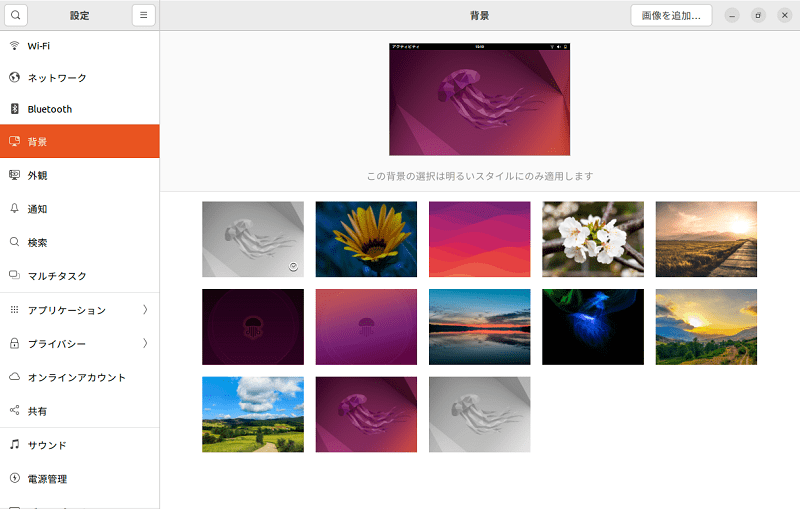Pick the glowing blue jellyfish wallpaper

[x=593, y=327]
